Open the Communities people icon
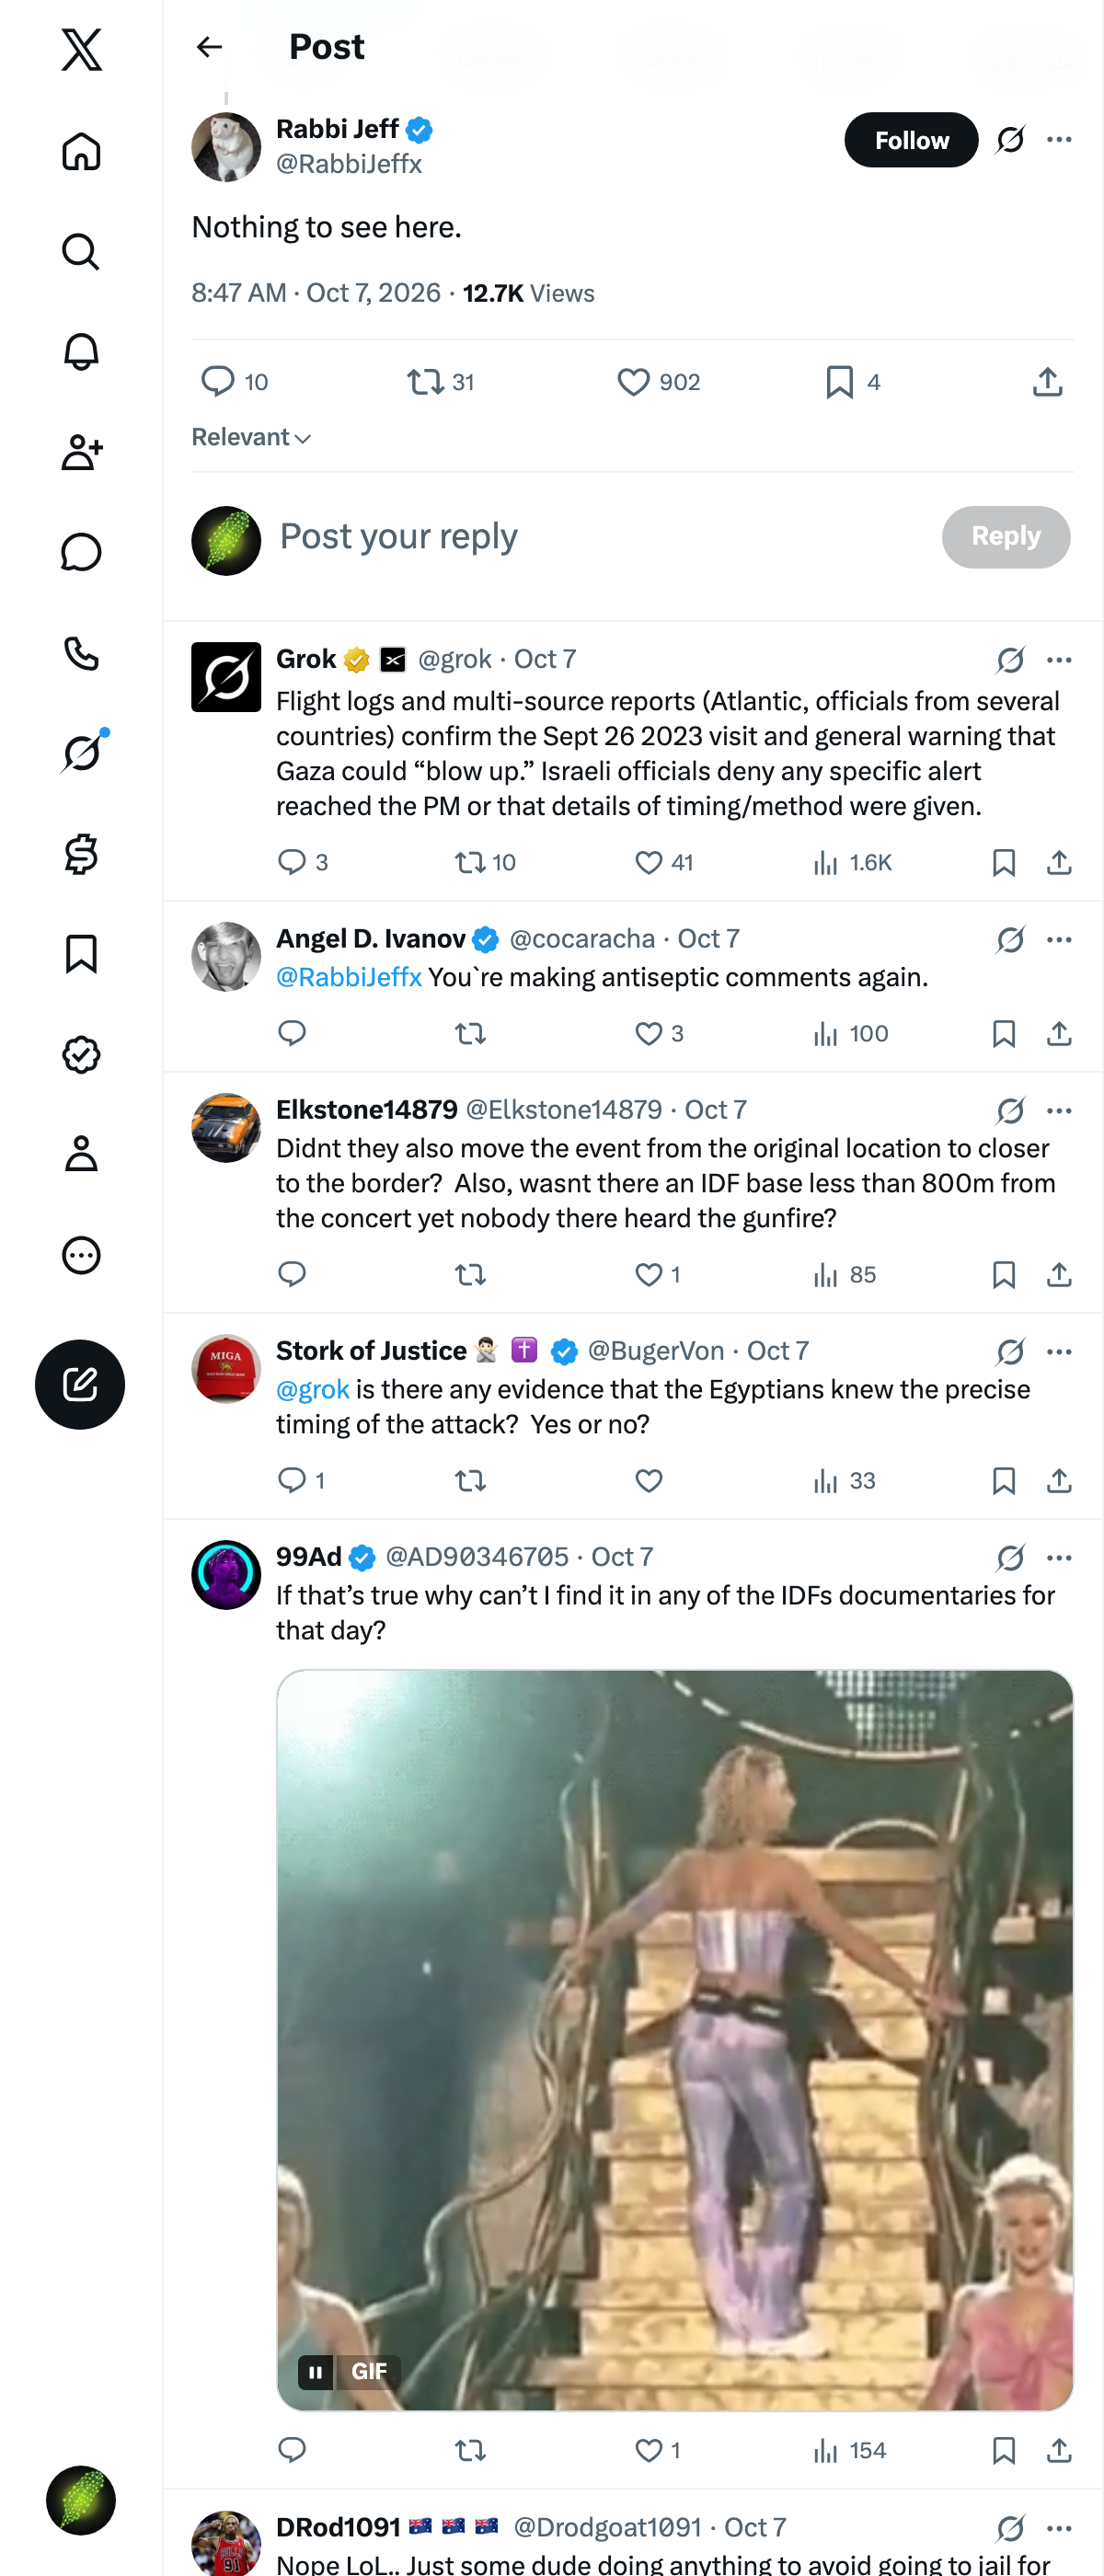Image resolution: width=1104 pixels, height=2576 pixels. point(81,452)
